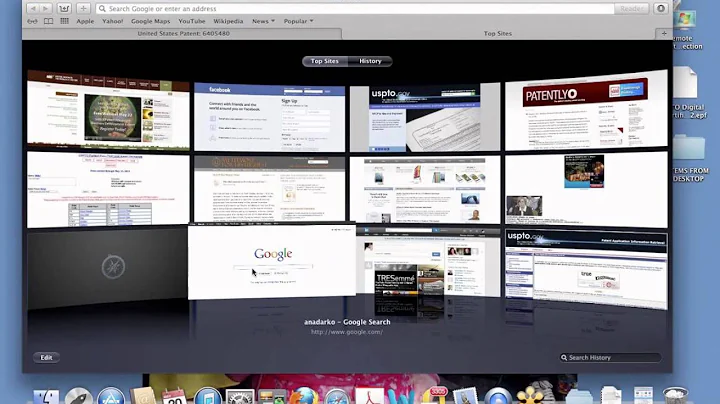This screenshot has width=720, height=404.
Task: Open App Store from the Dock
Action: pyautogui.click(x=111, y=396)
